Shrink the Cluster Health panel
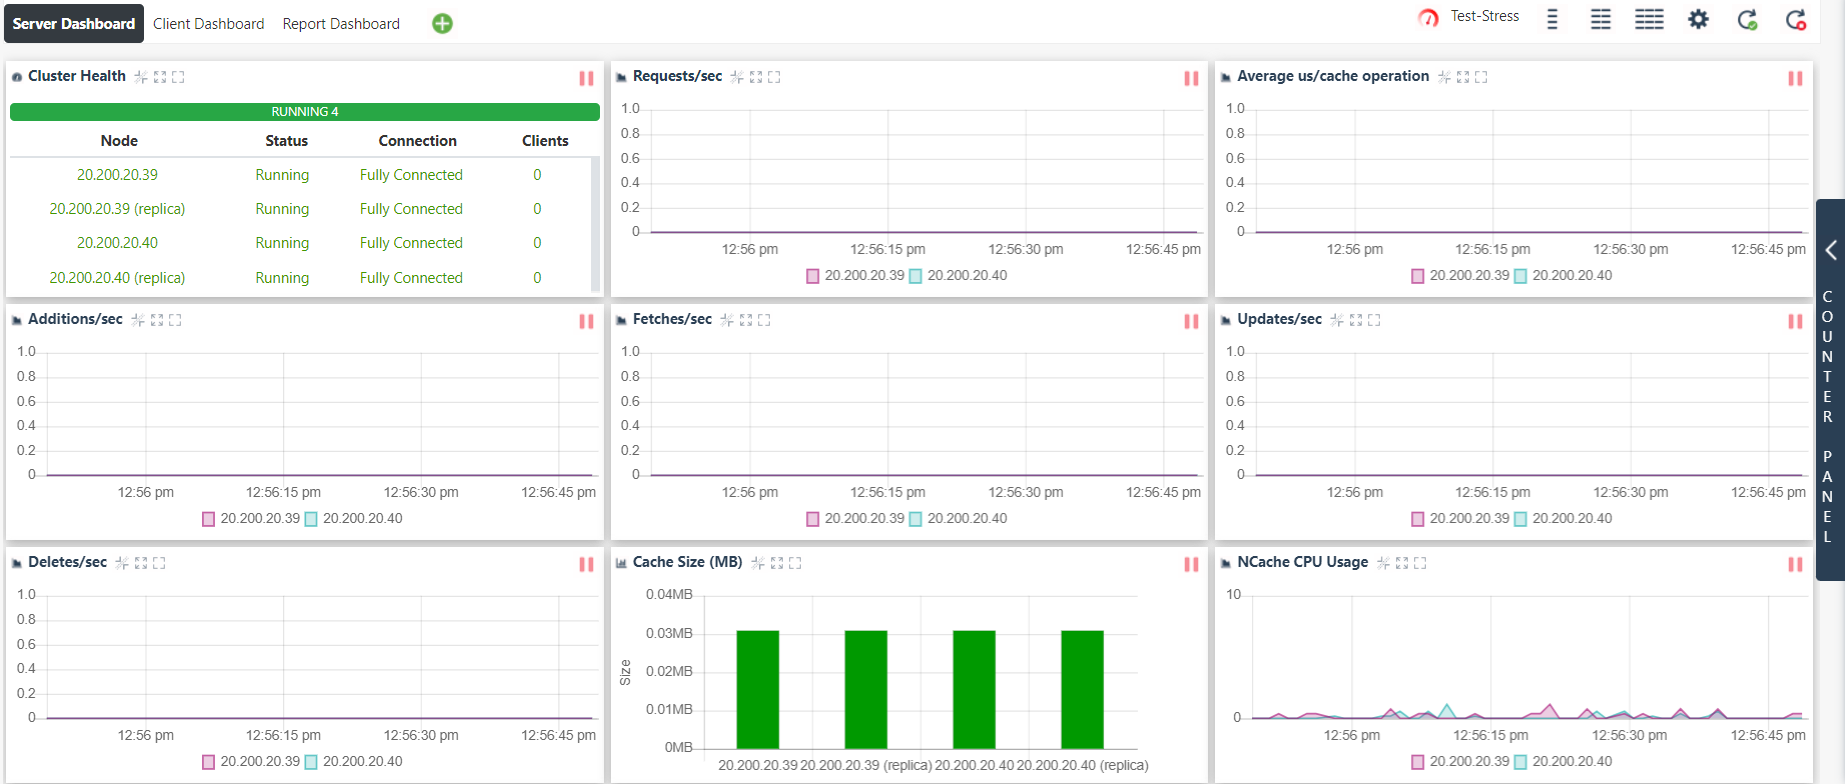The height and width of the screenshot is (784, 1845). [141, 77]
